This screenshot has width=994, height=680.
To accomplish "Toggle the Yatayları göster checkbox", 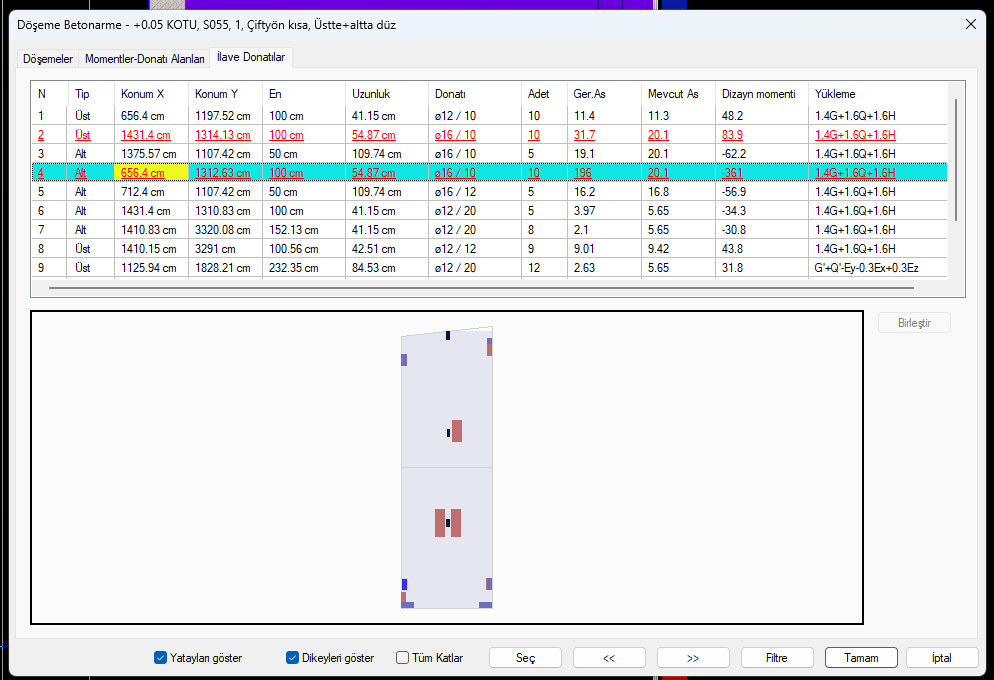I will 160,658.
